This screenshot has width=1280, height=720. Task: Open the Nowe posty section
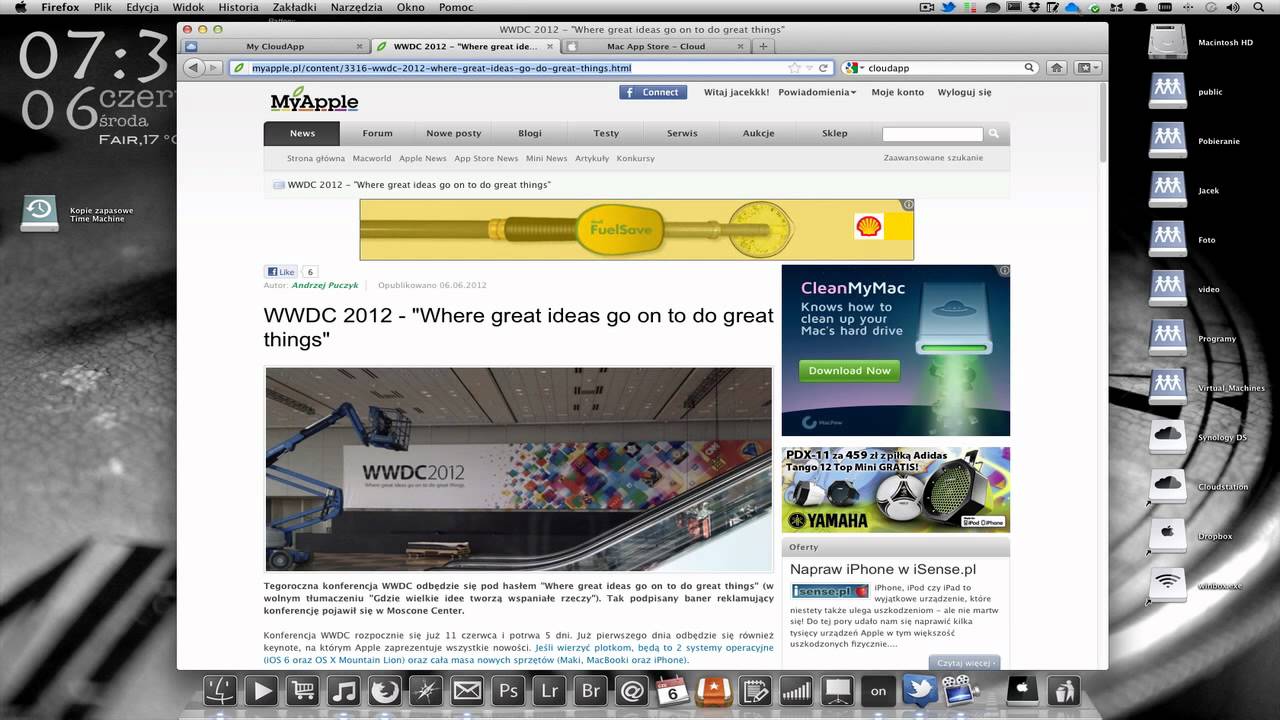pos(454,133)
